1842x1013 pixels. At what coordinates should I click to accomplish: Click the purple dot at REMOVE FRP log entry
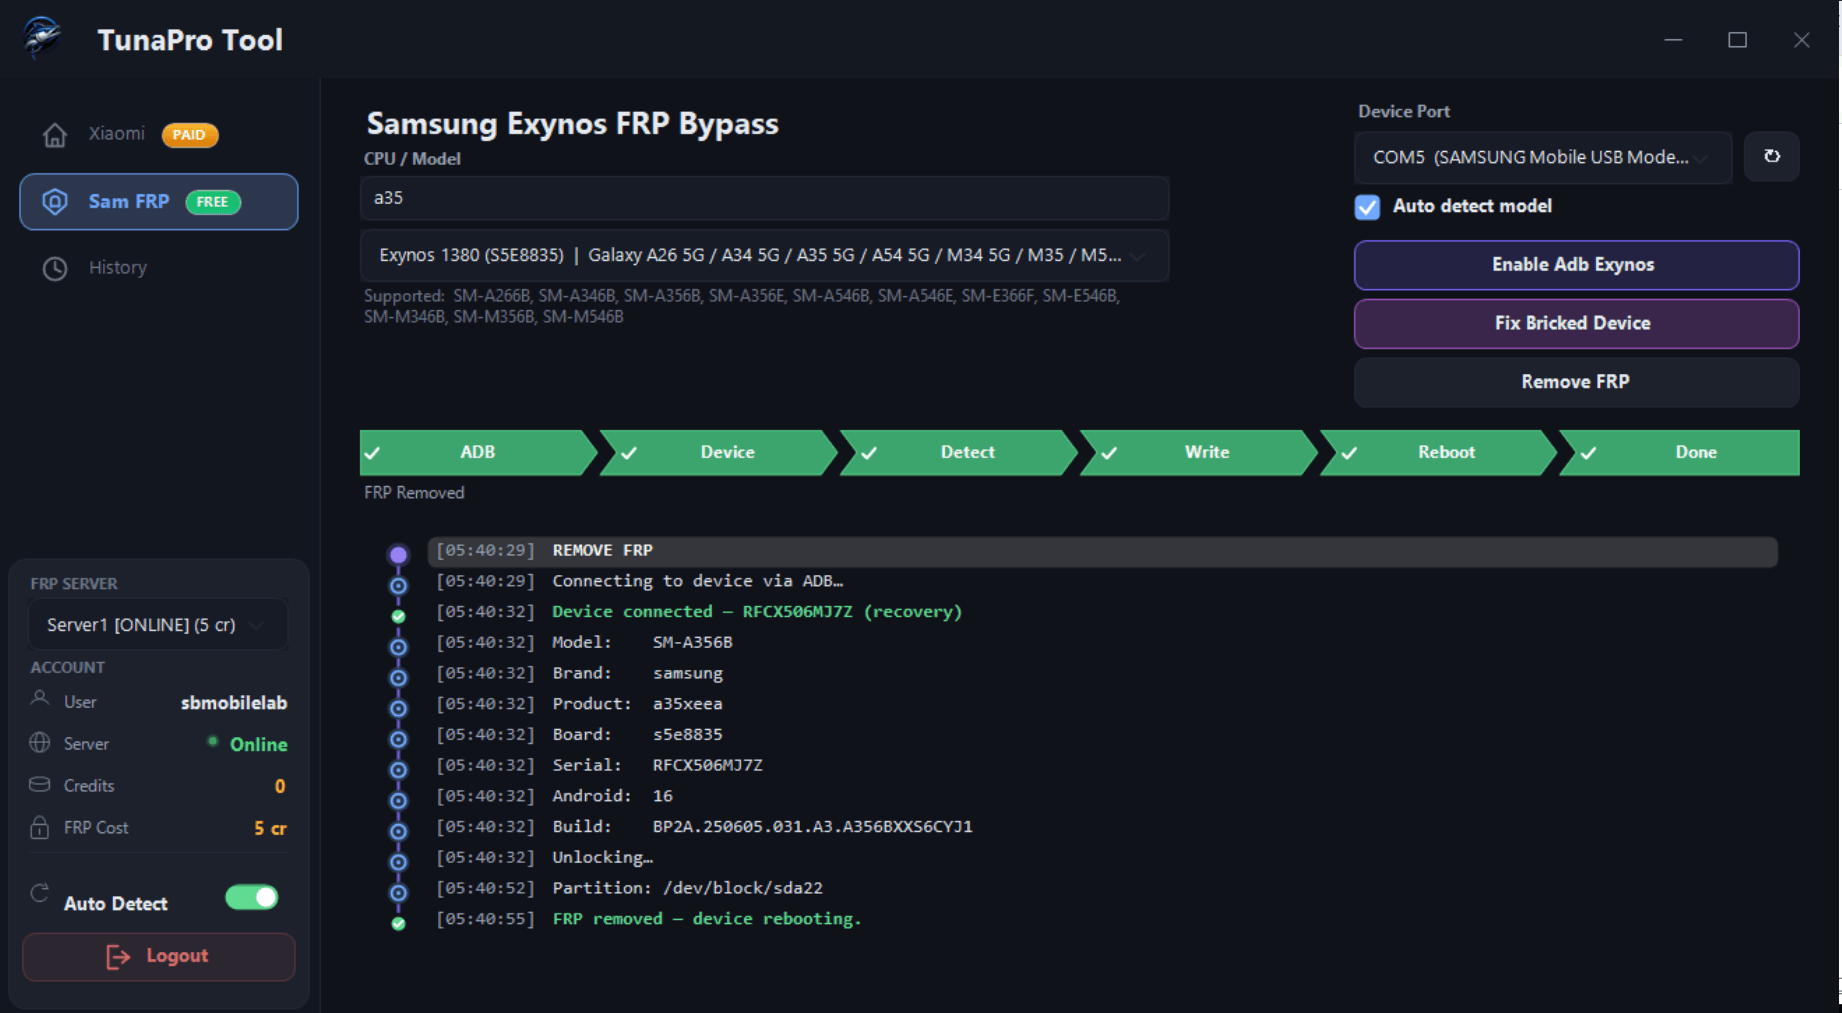click(398, 554)
